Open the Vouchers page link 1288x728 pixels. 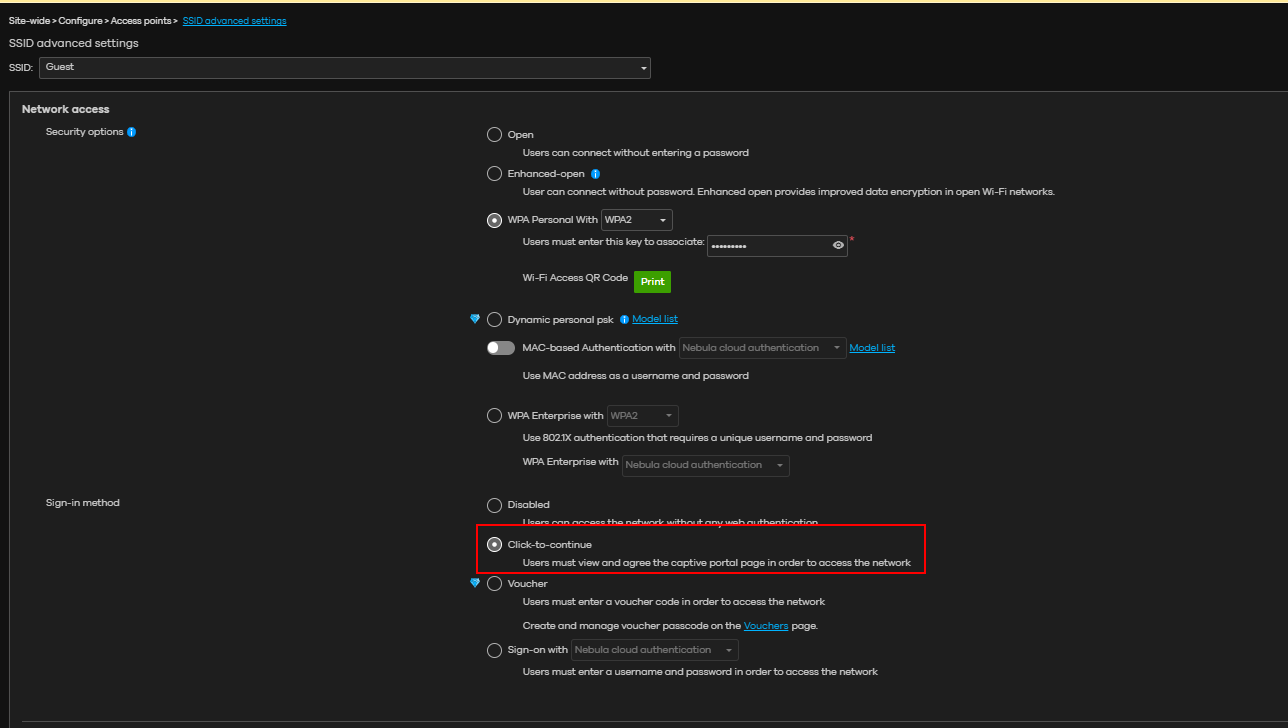pyautogui.click(x=765, y=626)
